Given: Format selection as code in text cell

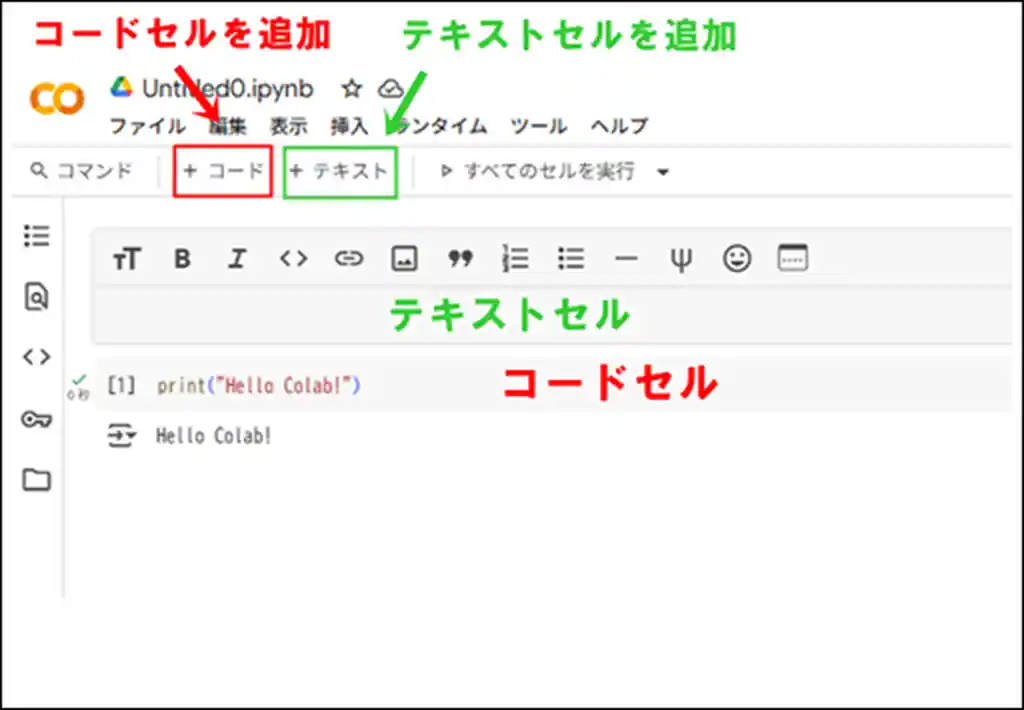Looking at the screenshot, I should (293, 259).
